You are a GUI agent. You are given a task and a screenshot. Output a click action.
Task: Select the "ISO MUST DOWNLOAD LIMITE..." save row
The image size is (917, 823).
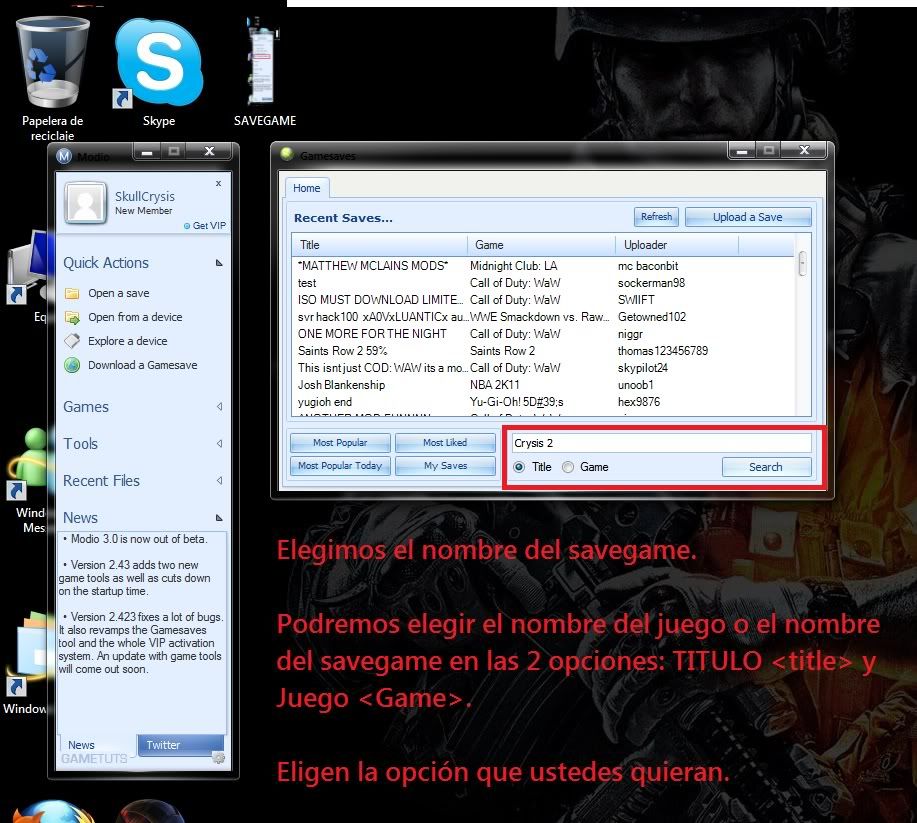544,300
